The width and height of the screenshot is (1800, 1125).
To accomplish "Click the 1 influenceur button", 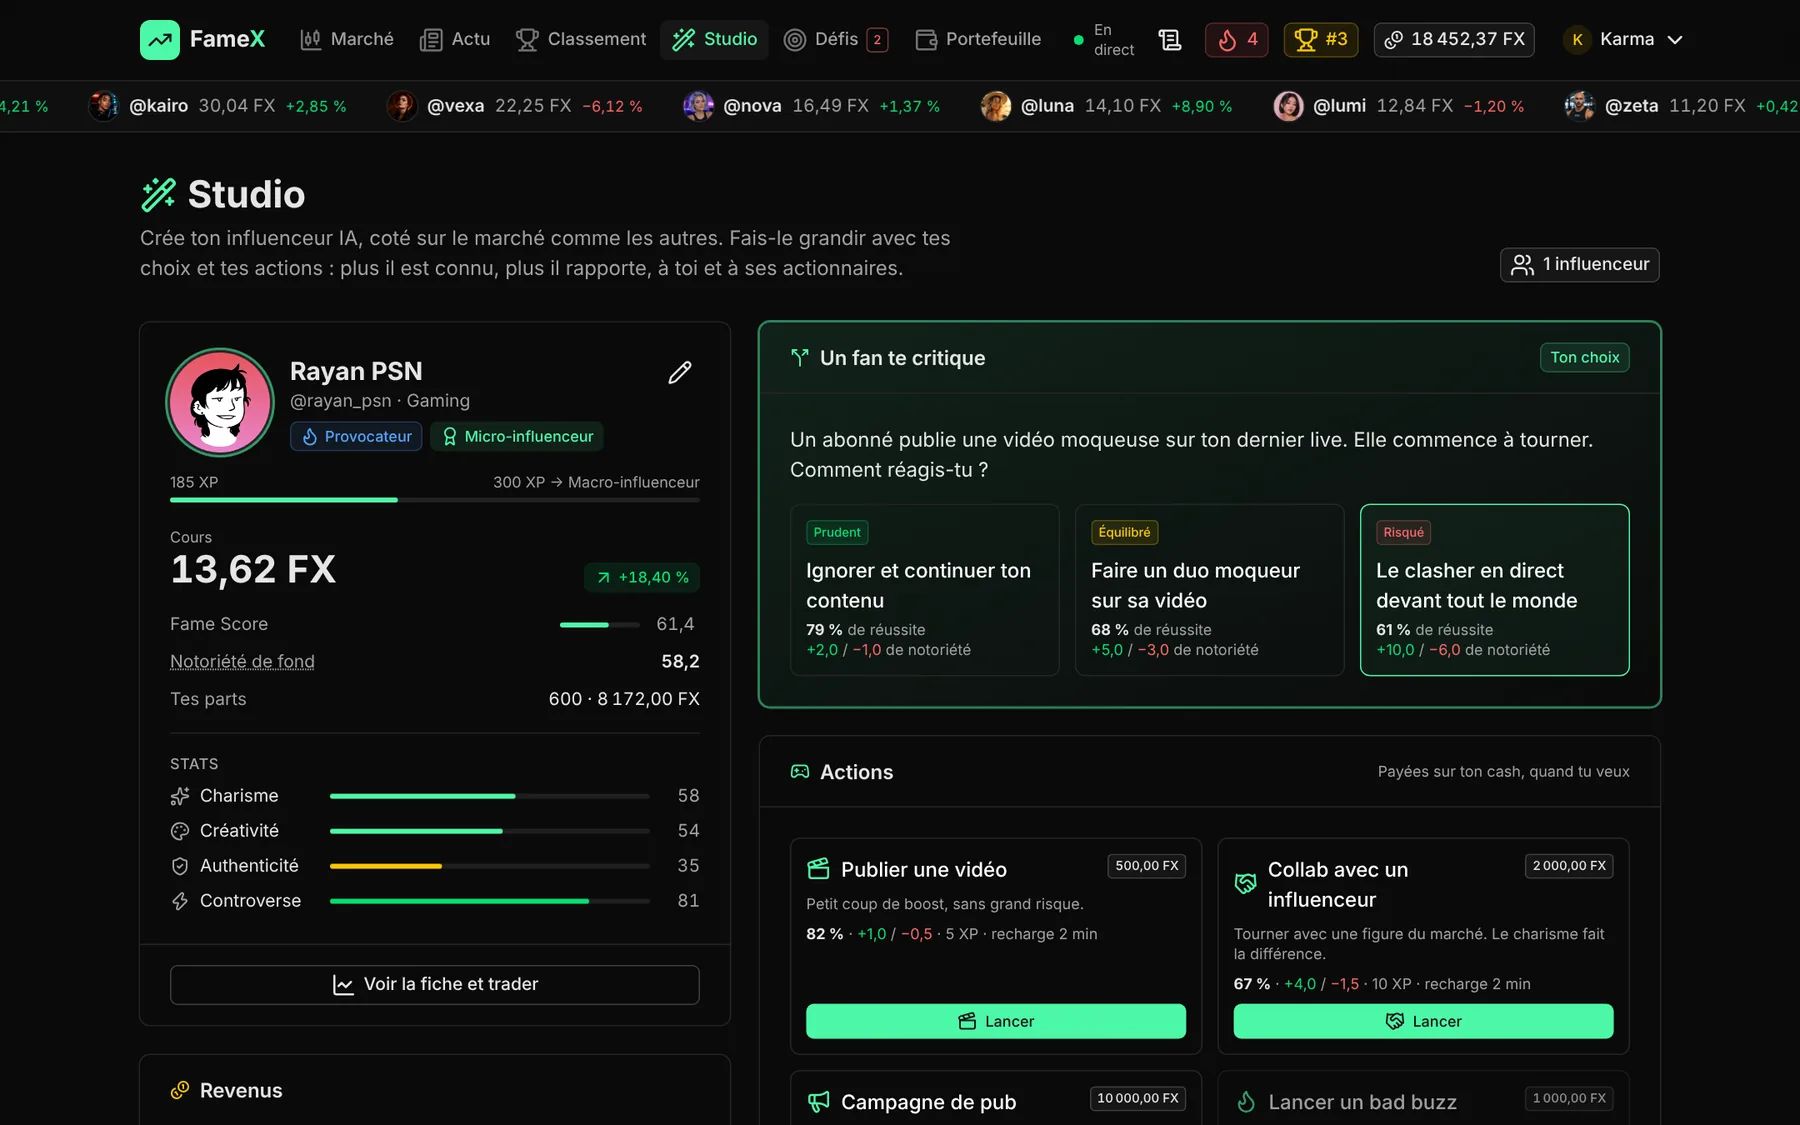I will tap(1580, 265).
